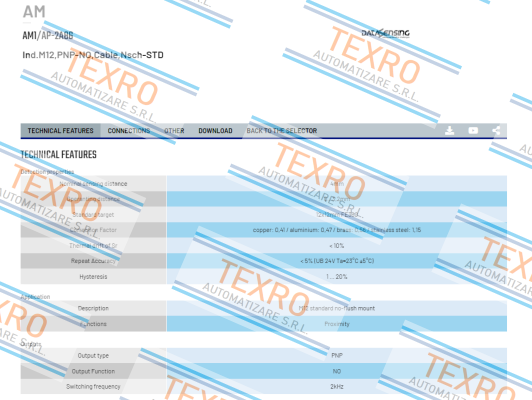This screenshot has height=400, width=532.
Task: Click the Ind.M12,PNP-NO,Cable,Nsch-STD description
Action: point(93,55)
